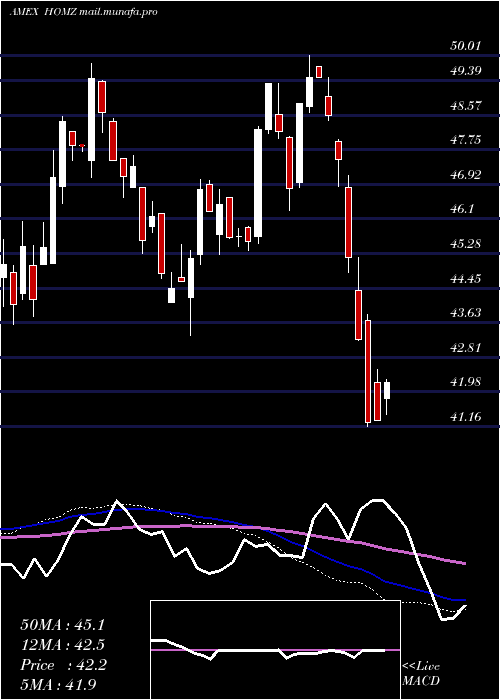Viewport: 500px width, 700px height.
Task: Click the Price : 42.2 reading
Action: [62, 665]
